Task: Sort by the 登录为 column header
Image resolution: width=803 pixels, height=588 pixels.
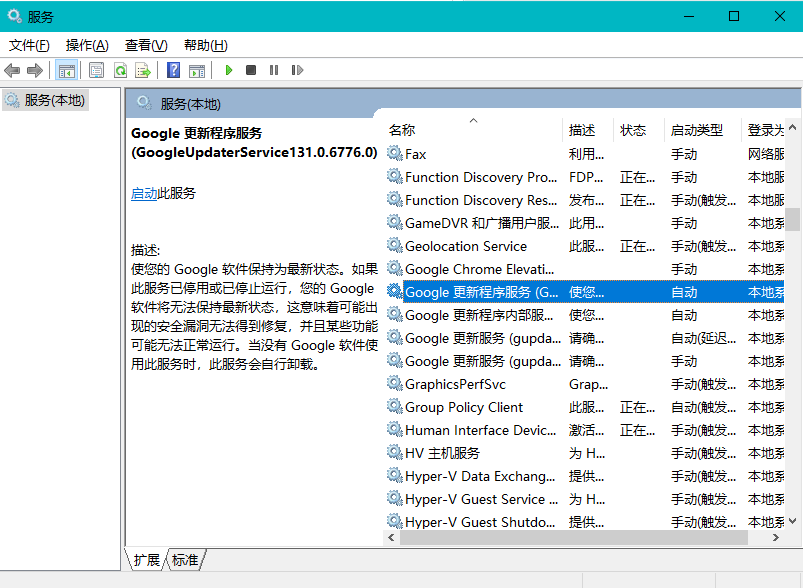Action: tap(763, 130)
